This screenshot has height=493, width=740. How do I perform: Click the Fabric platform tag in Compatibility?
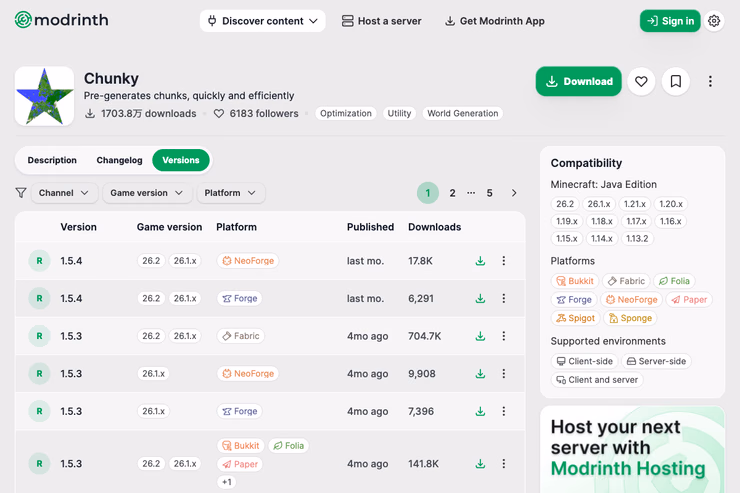point(626,281)
